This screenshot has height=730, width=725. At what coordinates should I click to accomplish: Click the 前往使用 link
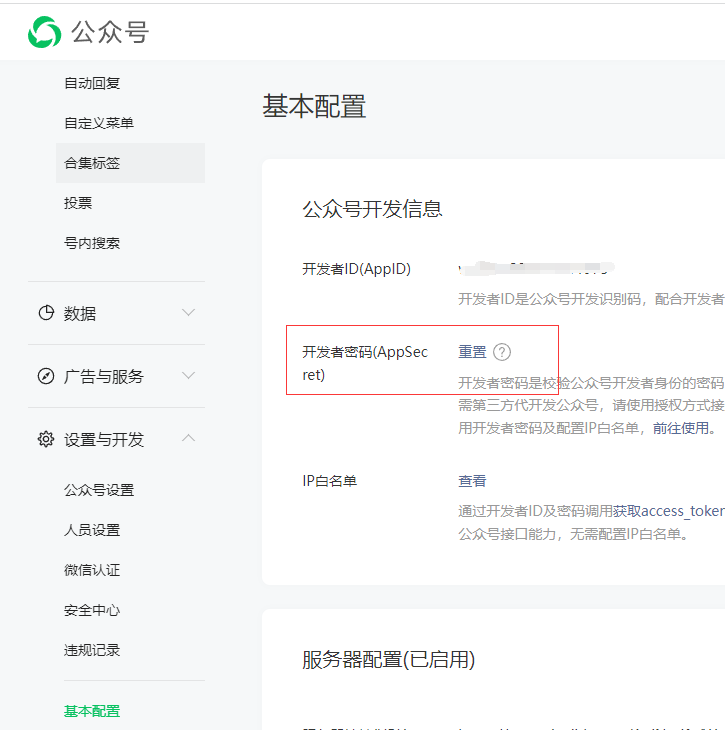coord(681,428)
